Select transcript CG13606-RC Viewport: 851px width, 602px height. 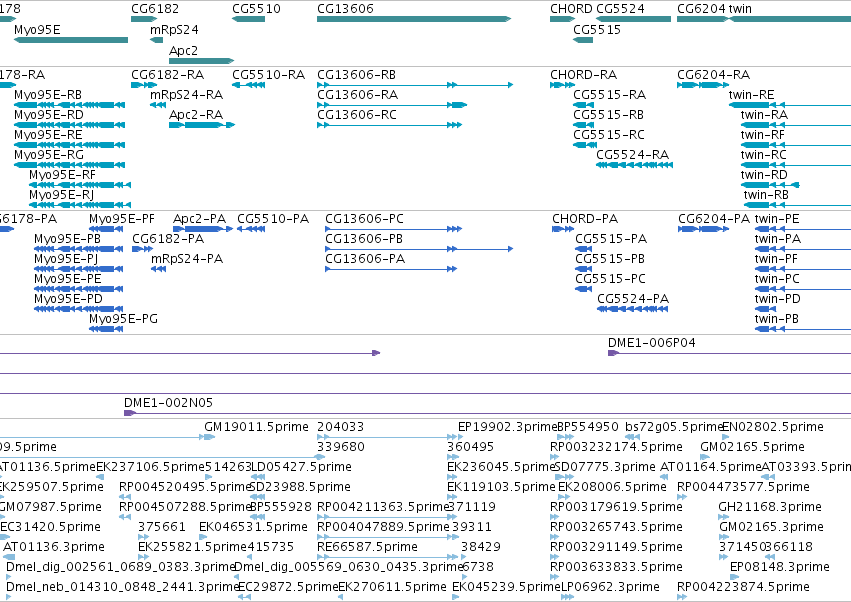pyautogui.click(x=357, y=115)
